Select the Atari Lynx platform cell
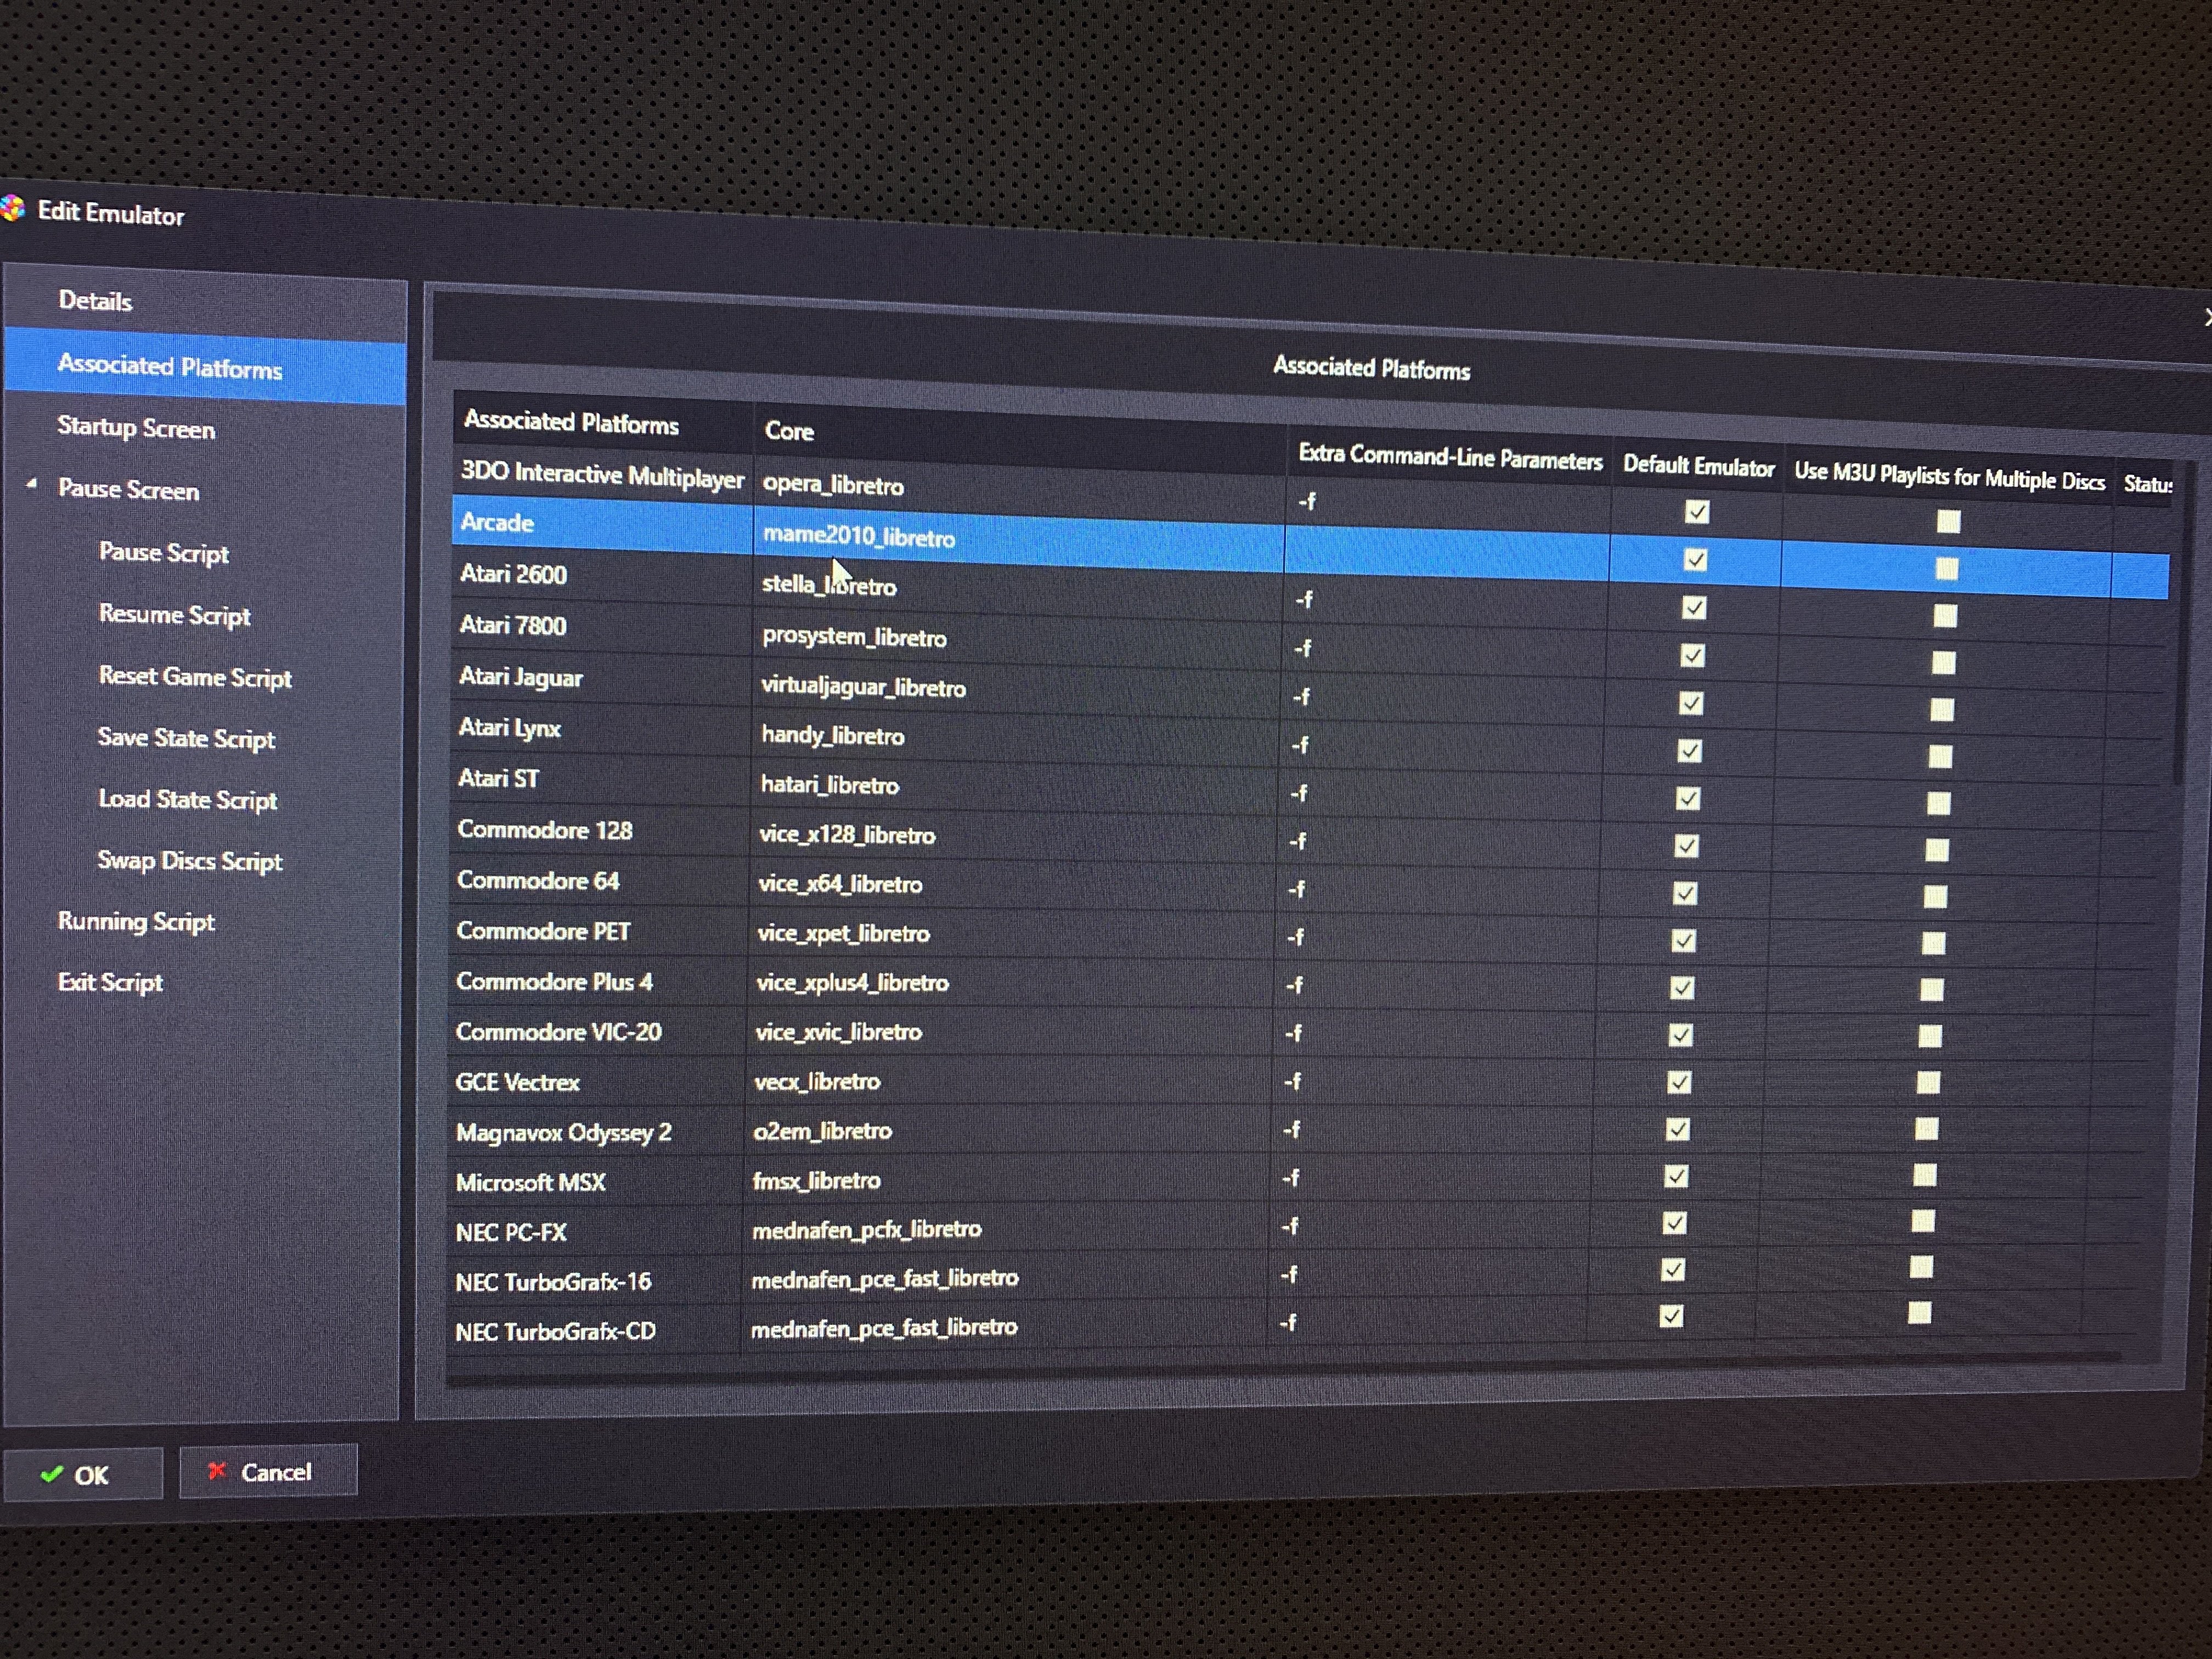This screenshot has width=2212, height=1659. tap(600, 728)
